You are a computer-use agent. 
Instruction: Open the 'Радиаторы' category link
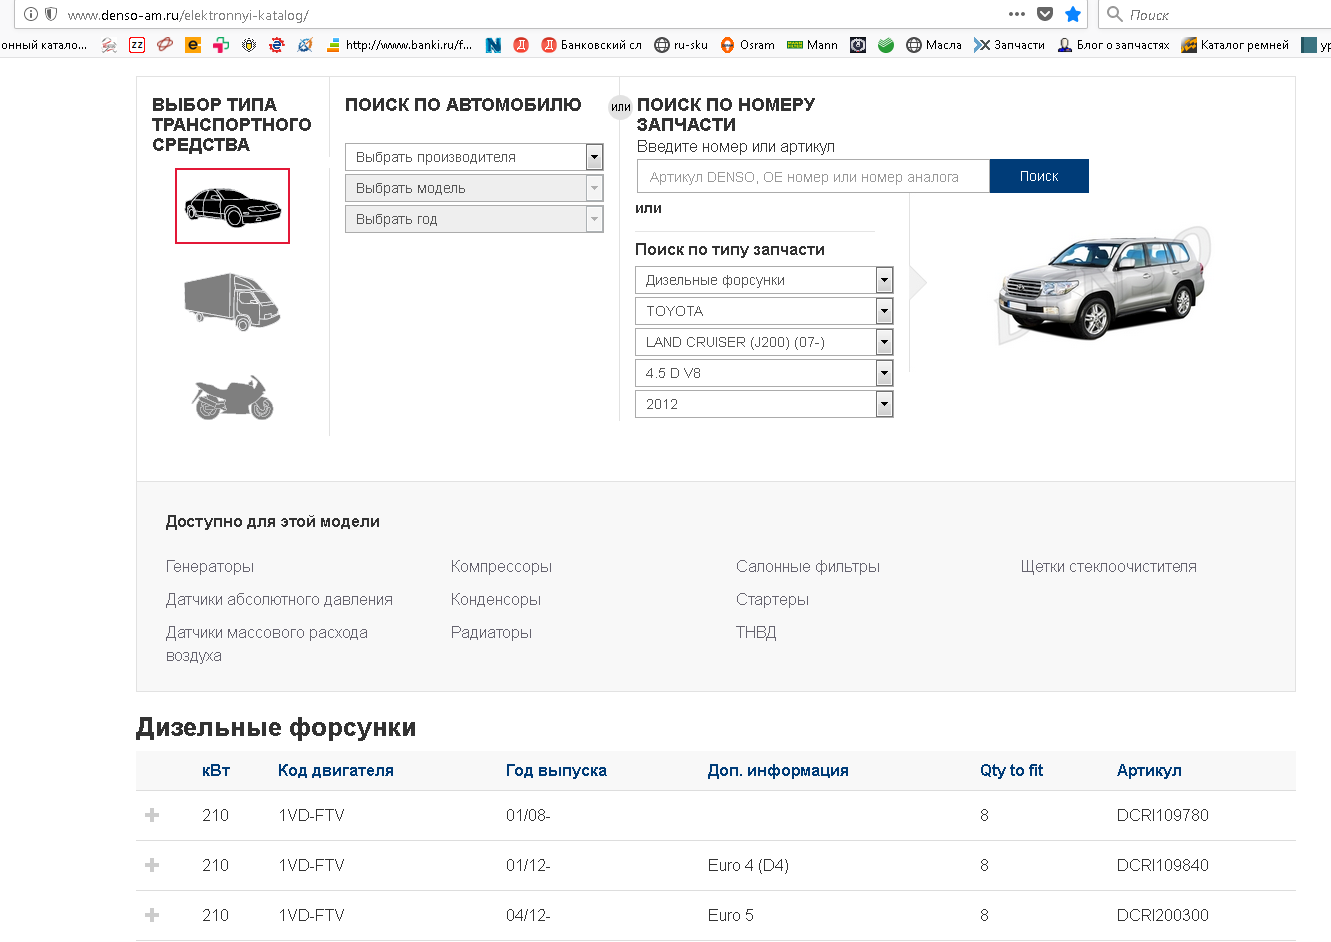(x=491, y=632)
